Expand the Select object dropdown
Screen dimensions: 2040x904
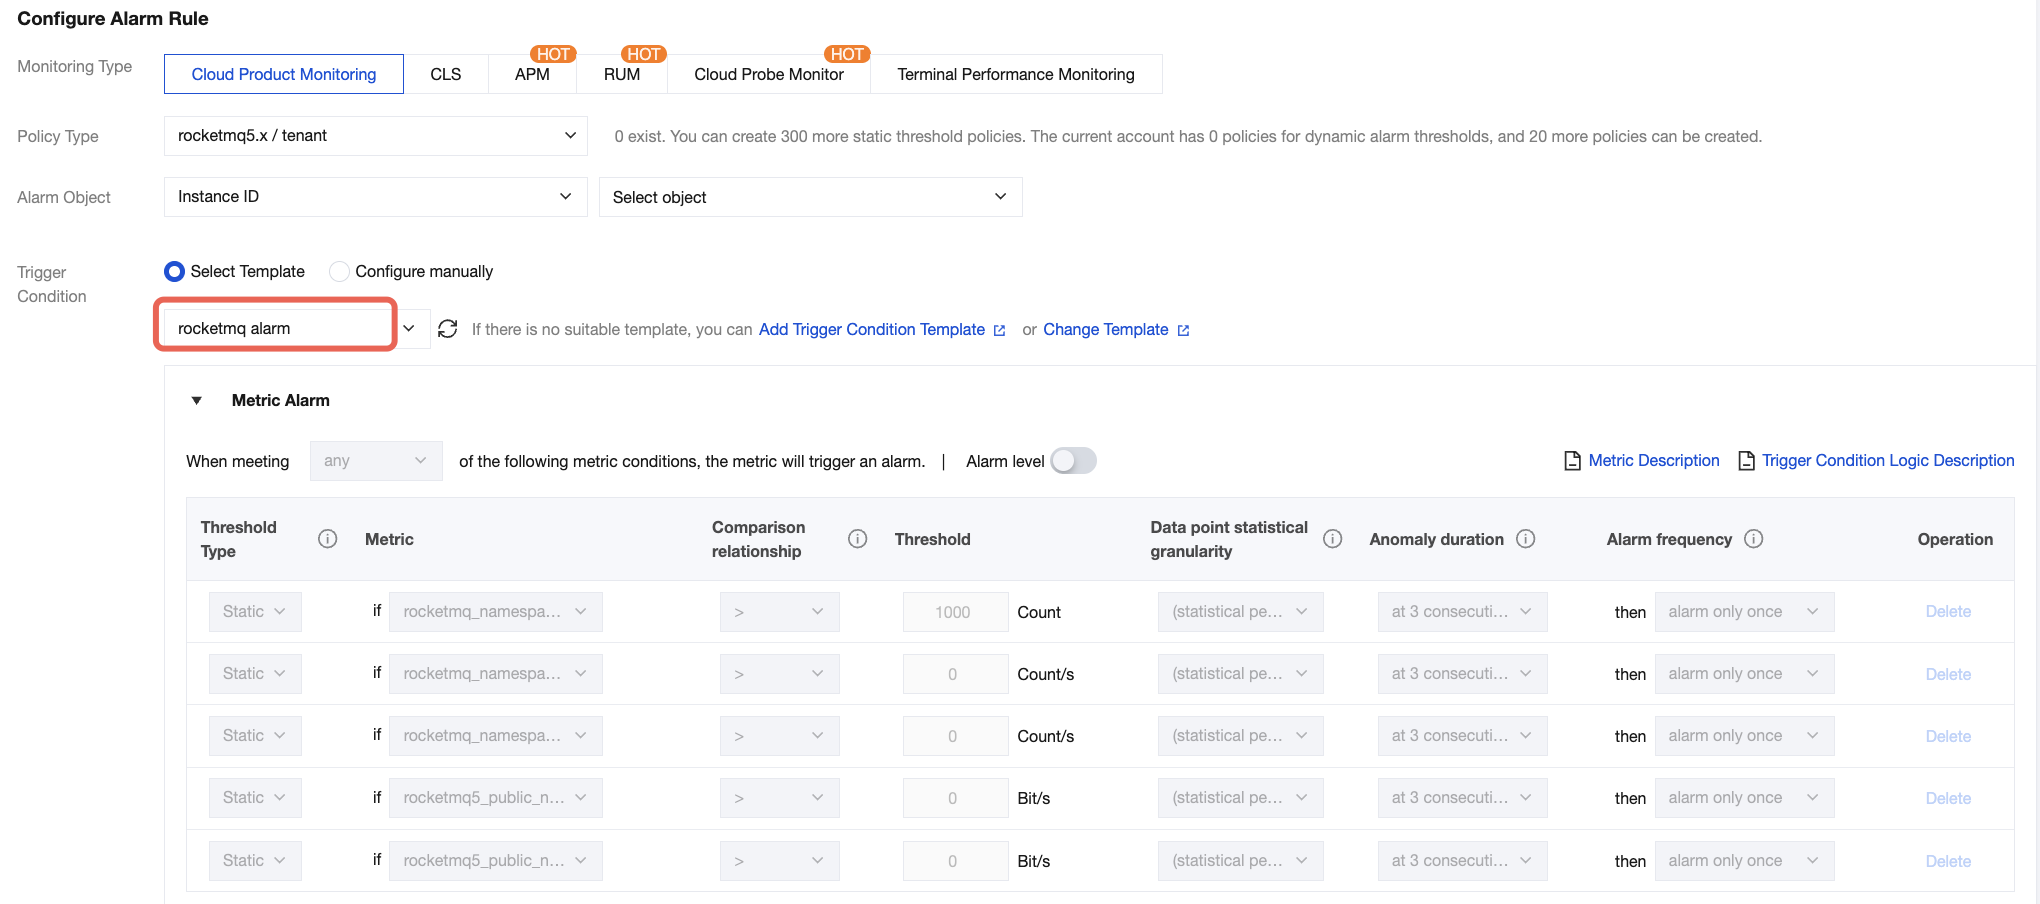tap(810, 197)
